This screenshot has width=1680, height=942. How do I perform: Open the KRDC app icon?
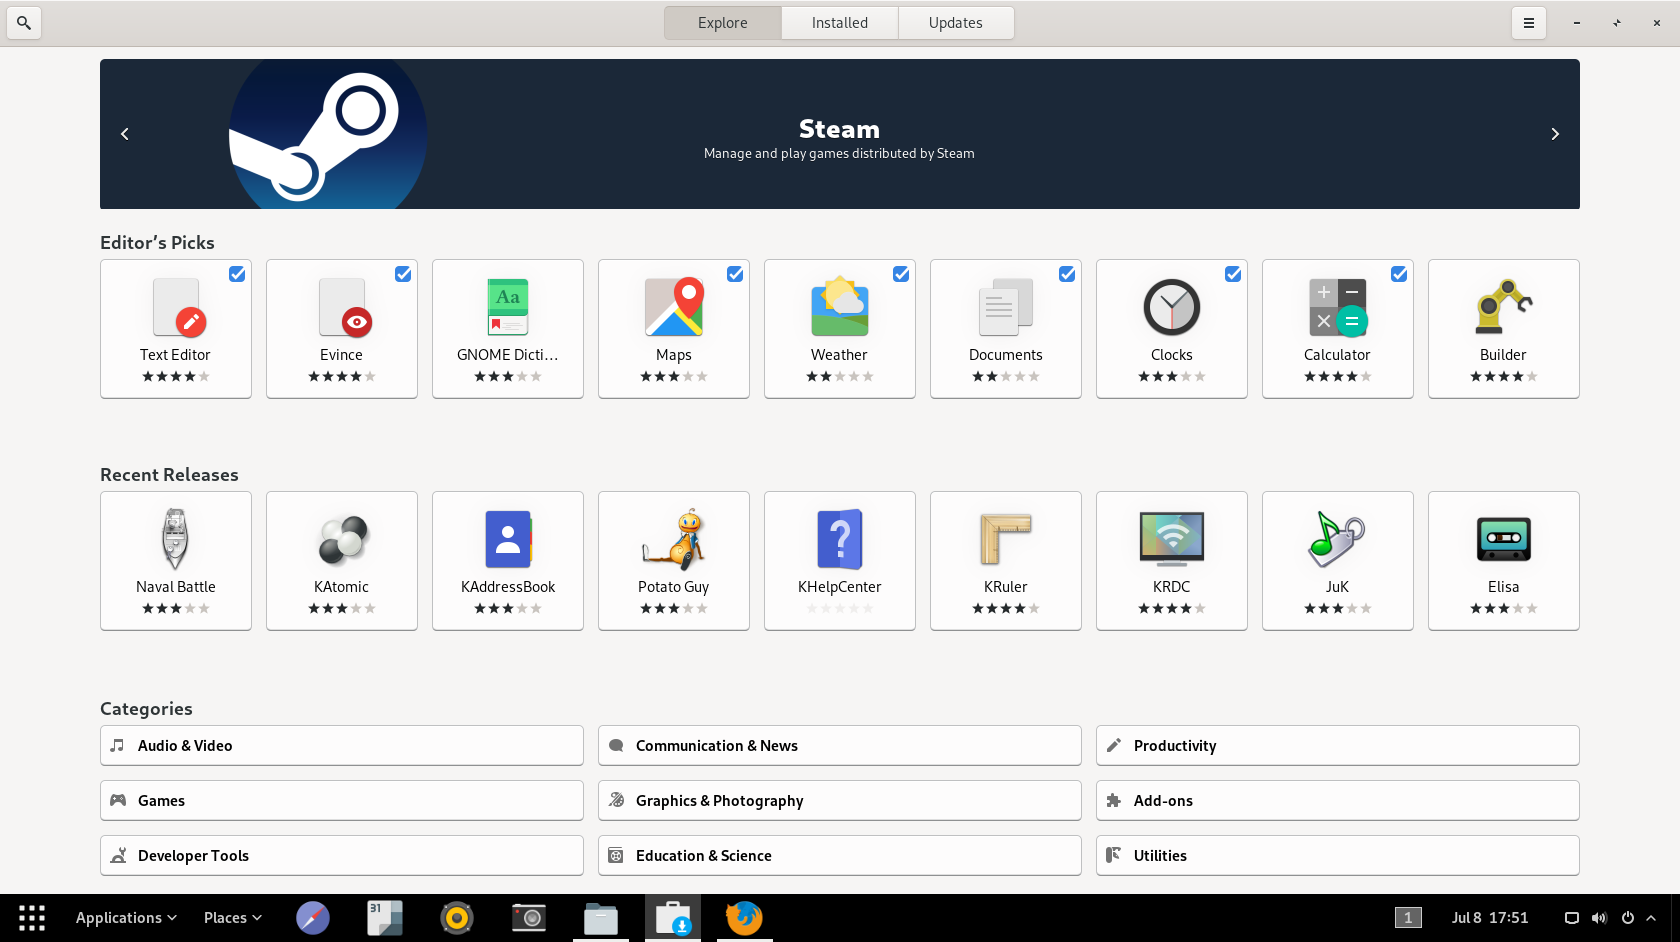coord(1172,539)
